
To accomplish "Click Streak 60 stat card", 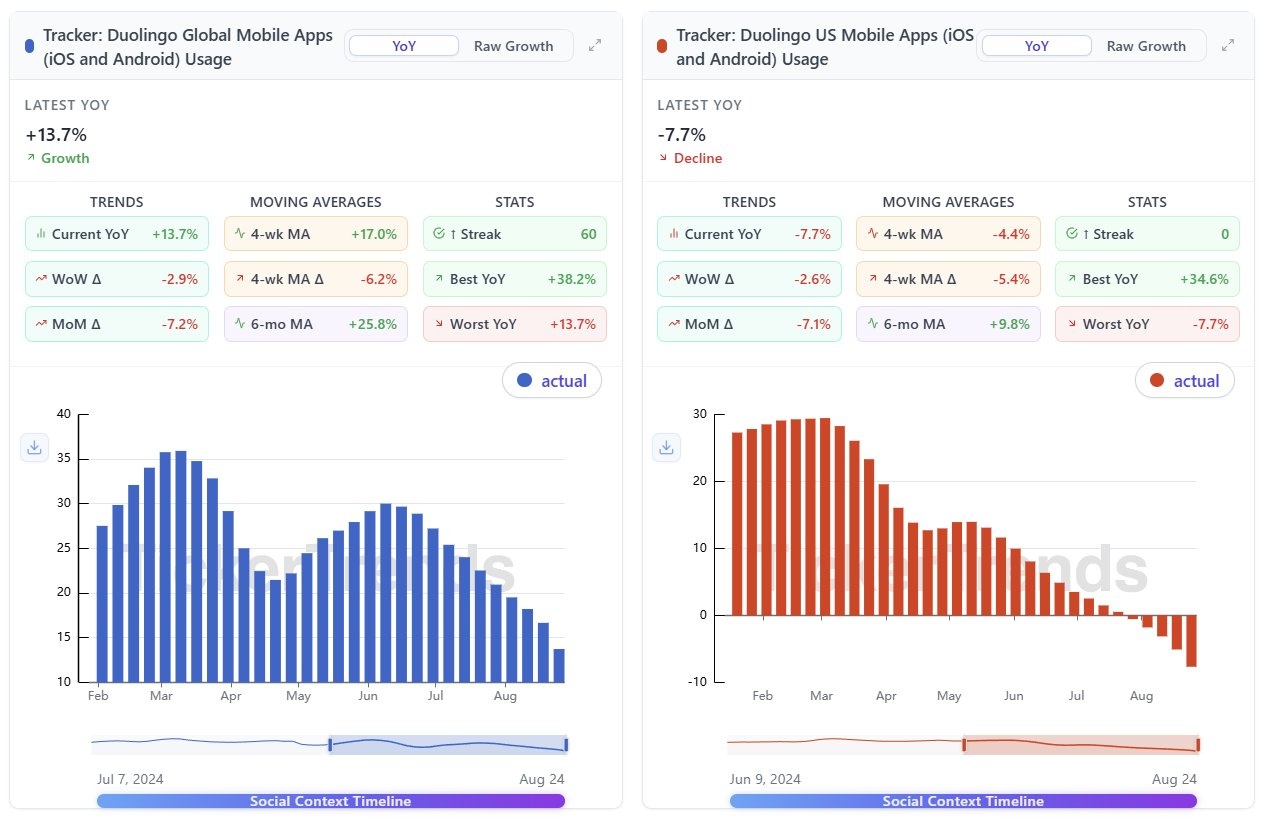I will (515, 234).
